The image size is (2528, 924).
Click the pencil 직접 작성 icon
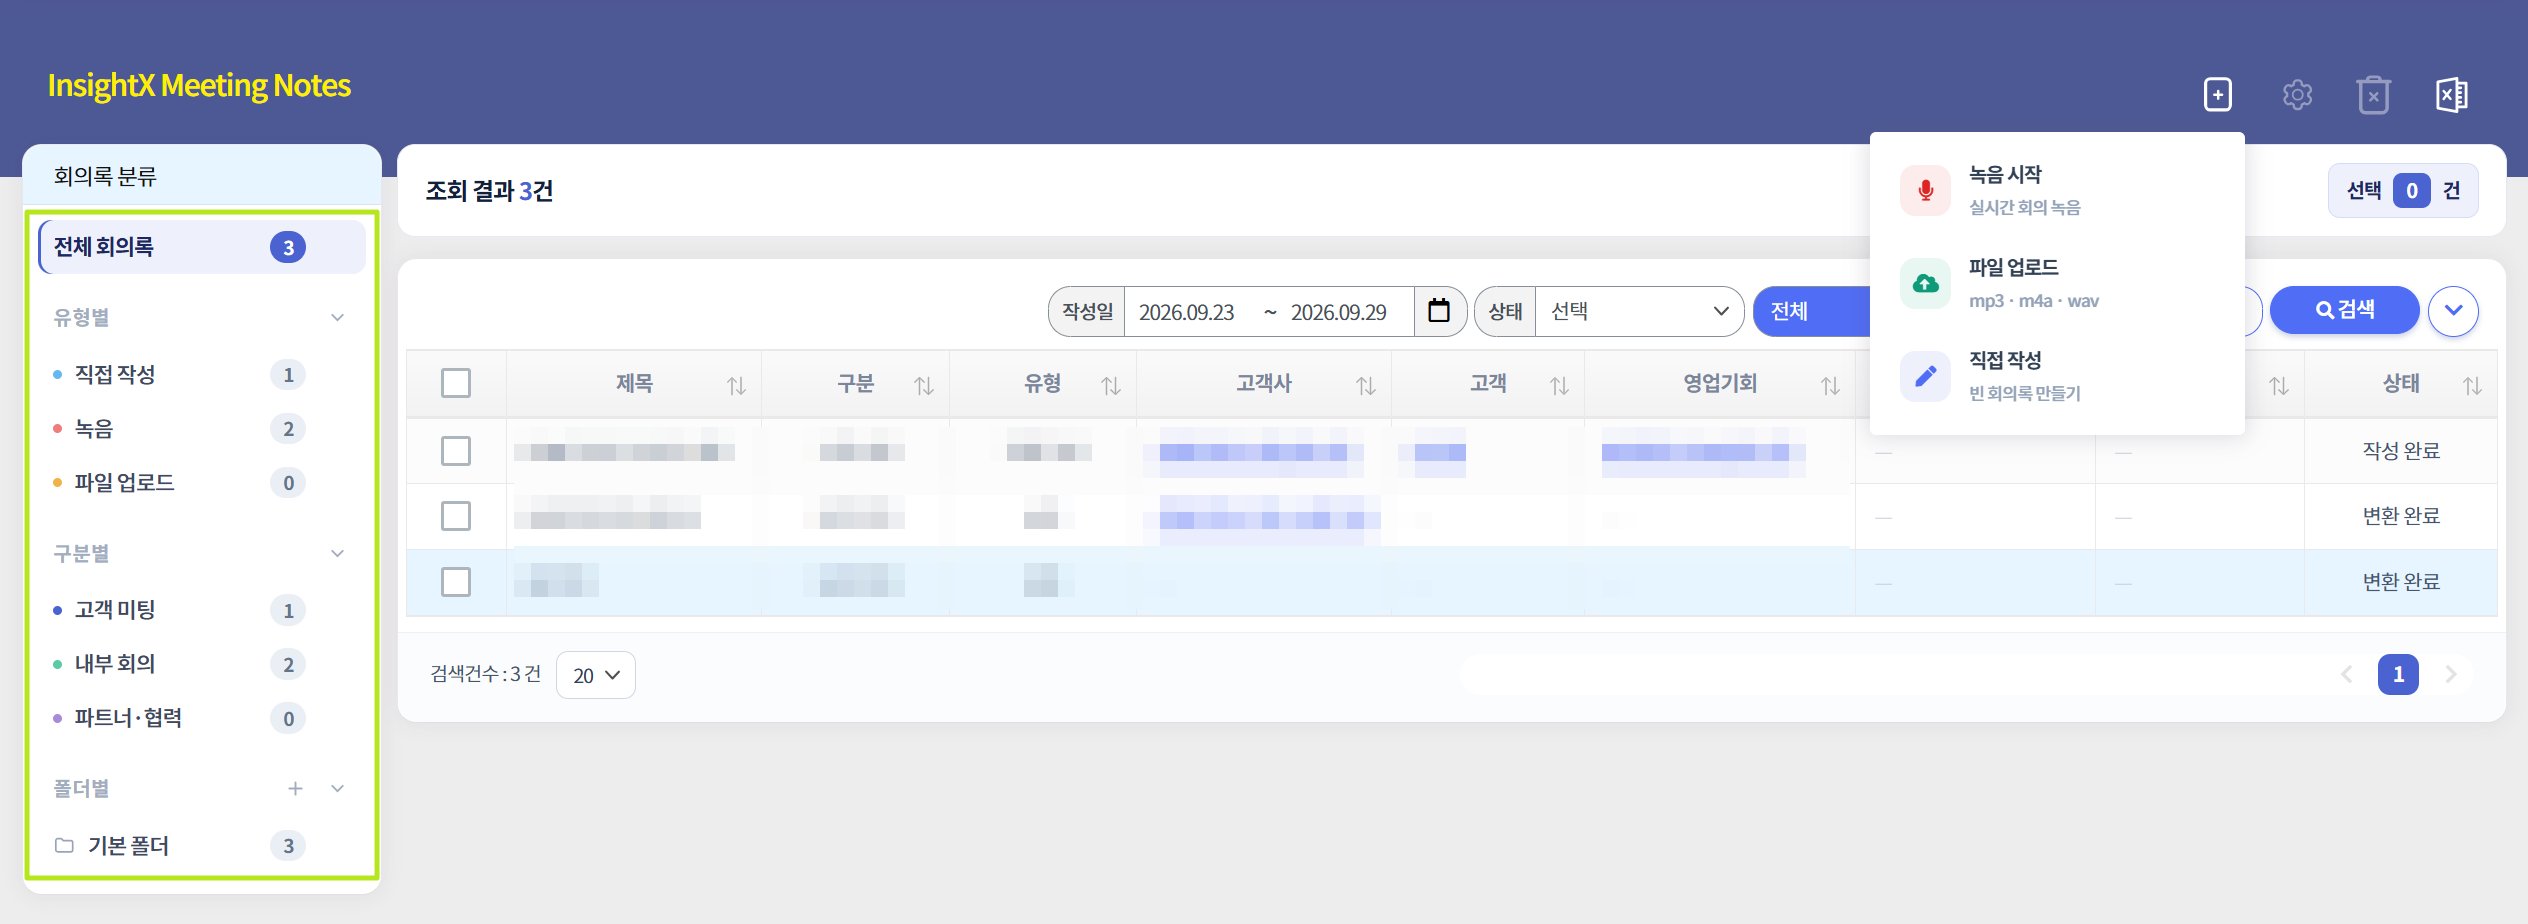(x=1925, y=376)
